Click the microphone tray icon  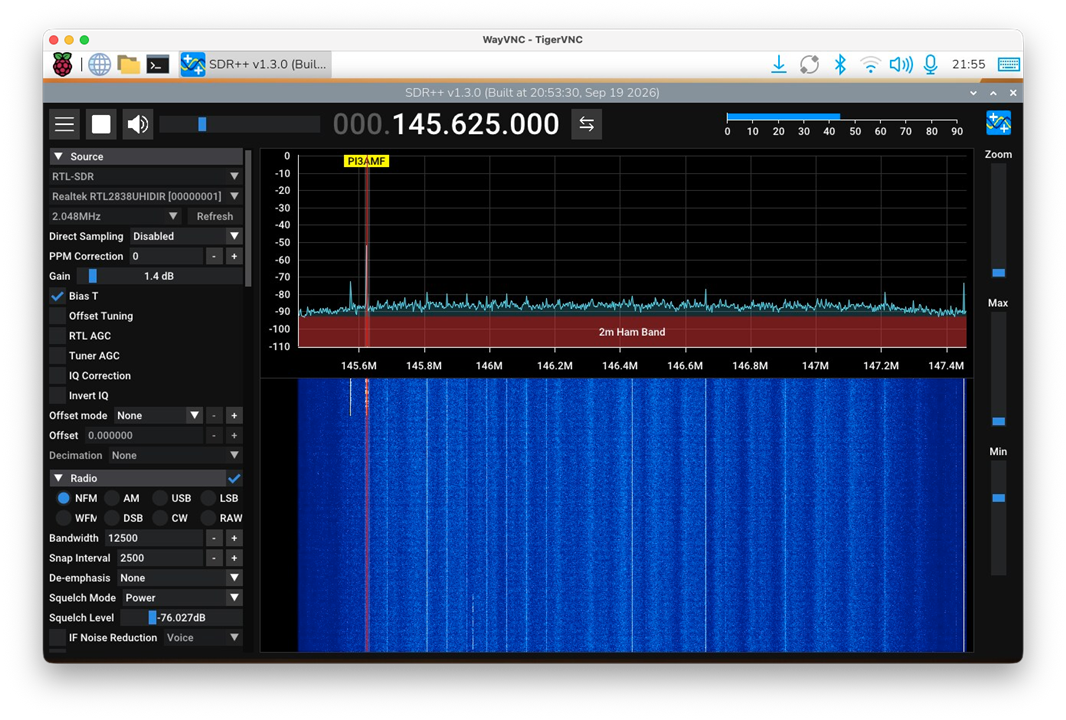931,65
